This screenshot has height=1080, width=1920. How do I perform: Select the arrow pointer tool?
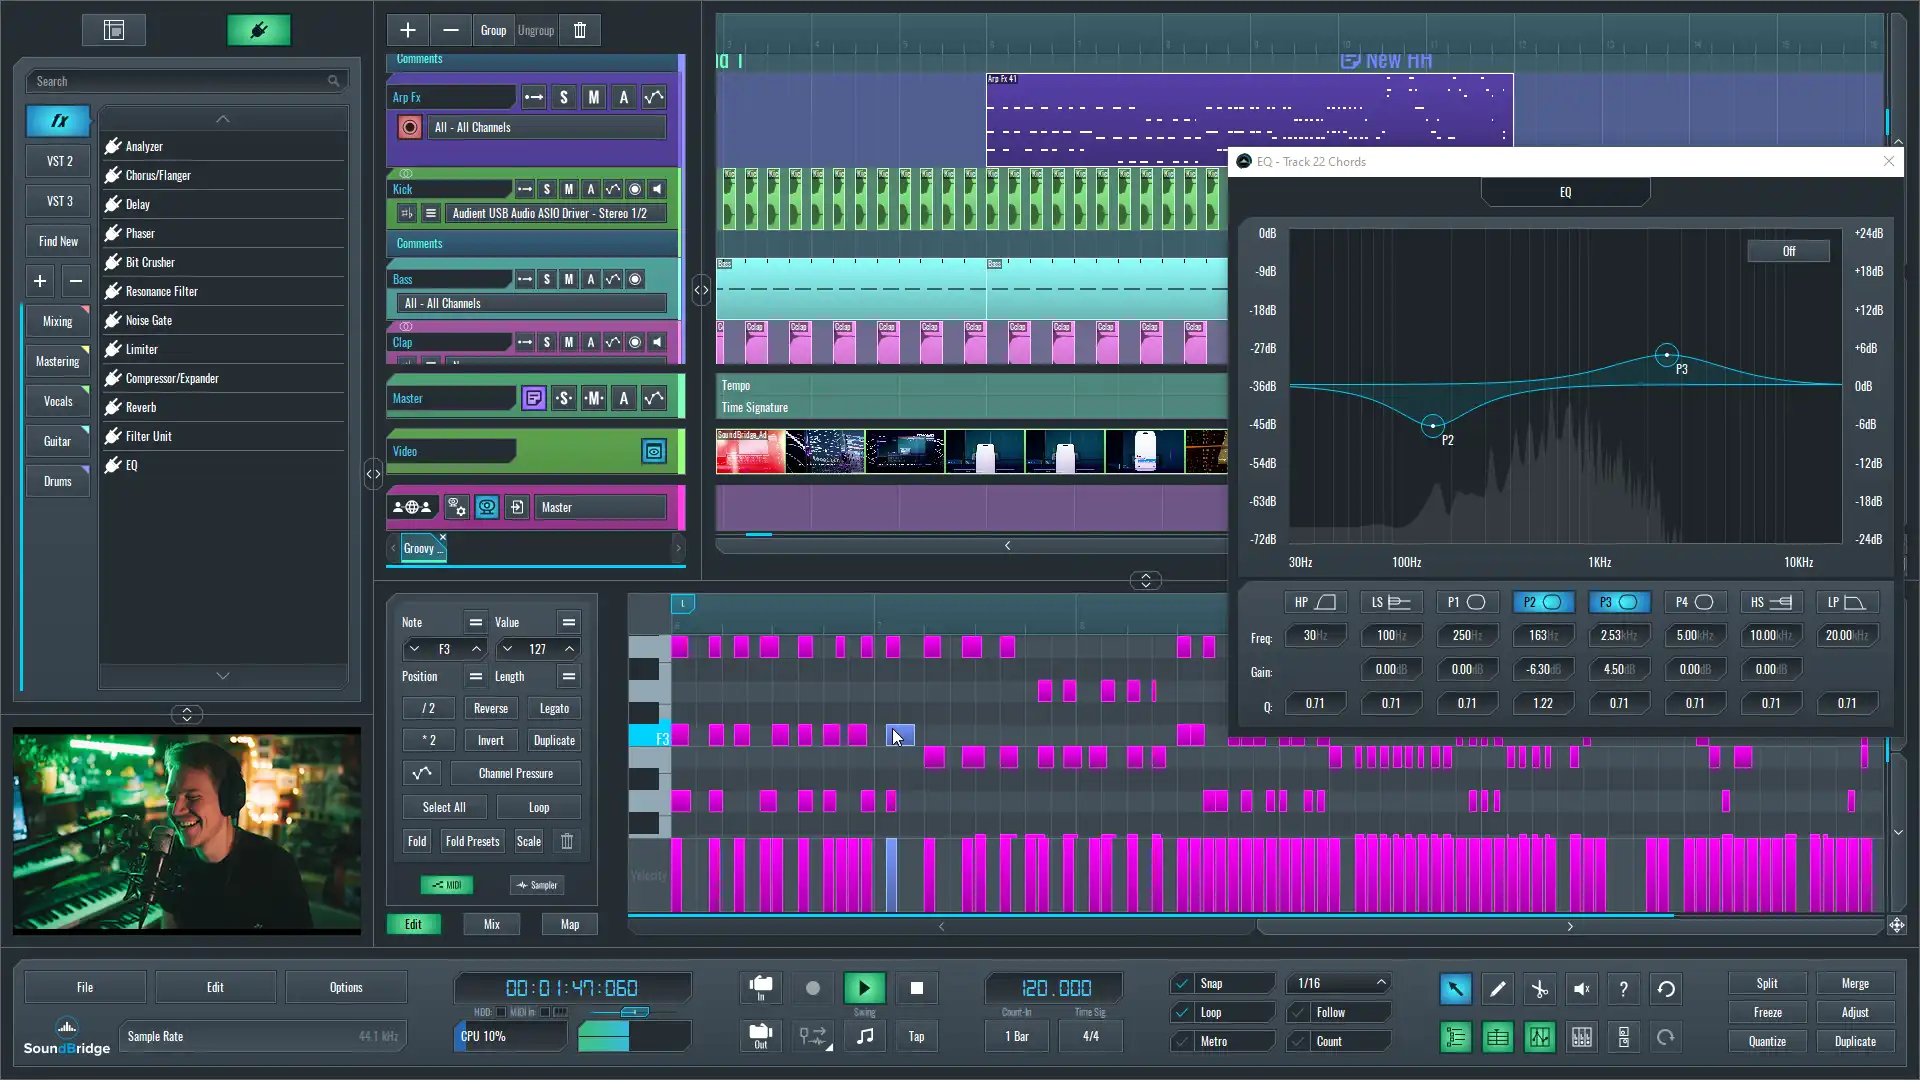click(x=1455, y=989)
